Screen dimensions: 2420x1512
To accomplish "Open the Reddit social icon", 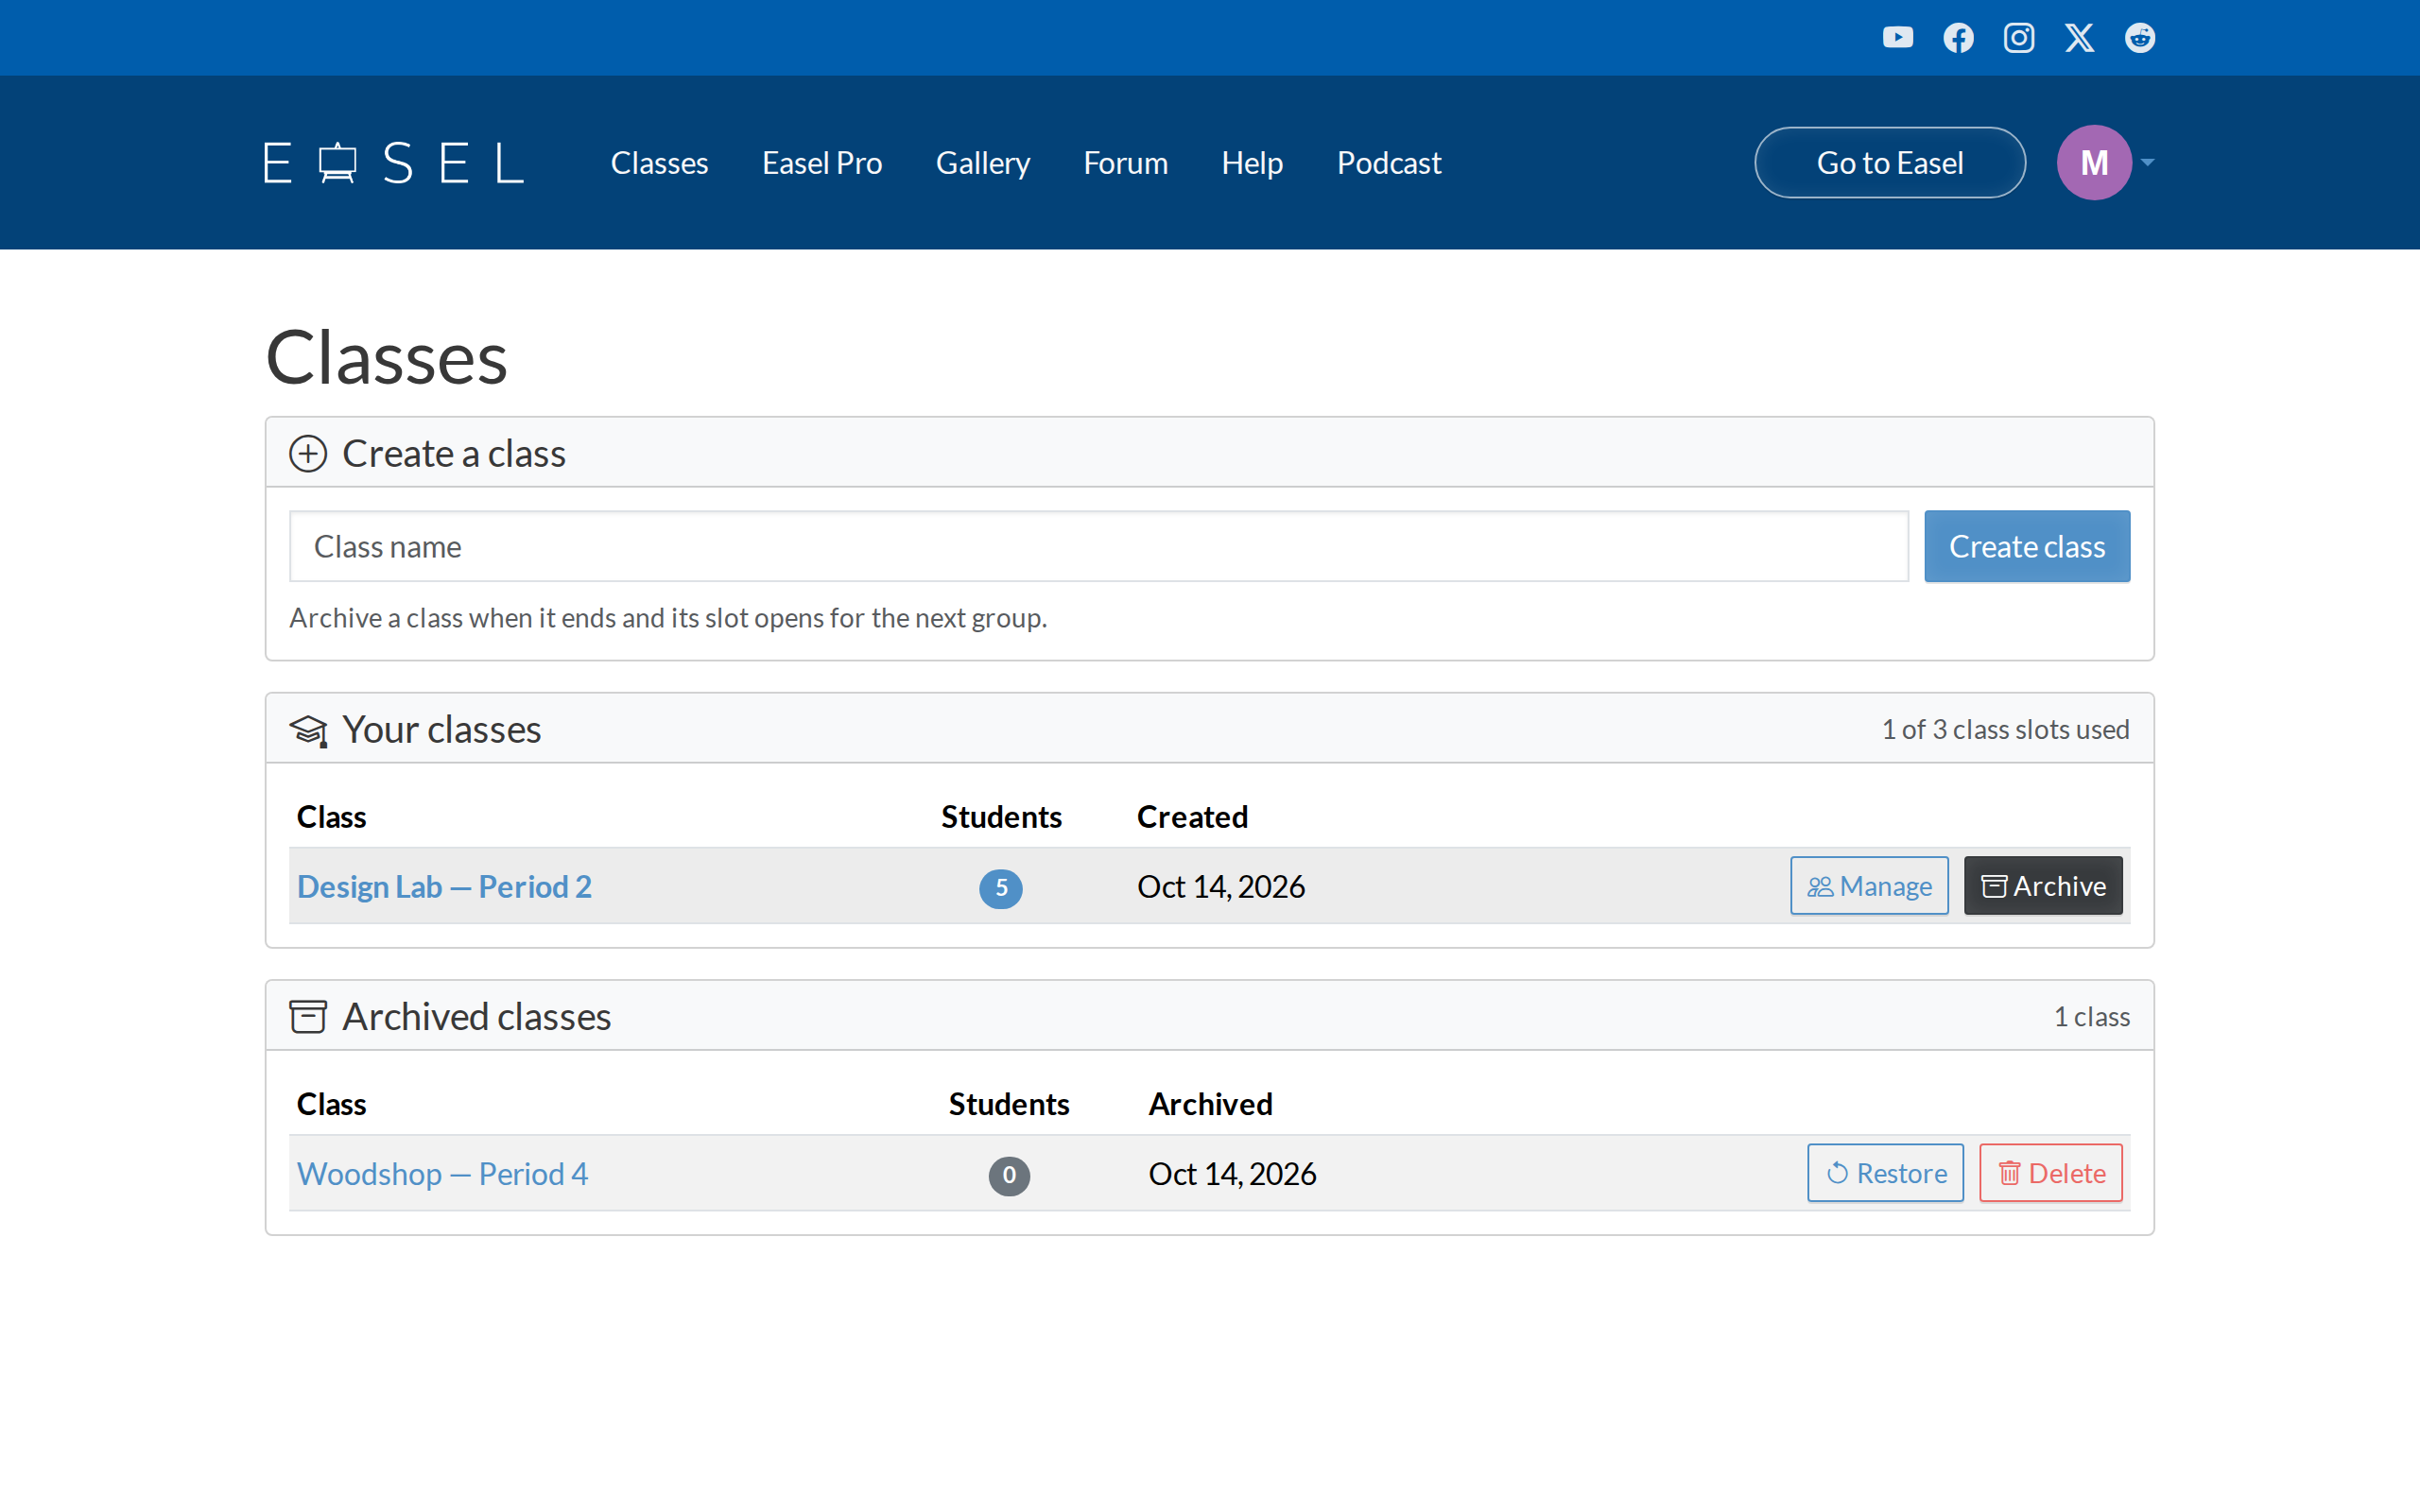I will (2139, 38).
